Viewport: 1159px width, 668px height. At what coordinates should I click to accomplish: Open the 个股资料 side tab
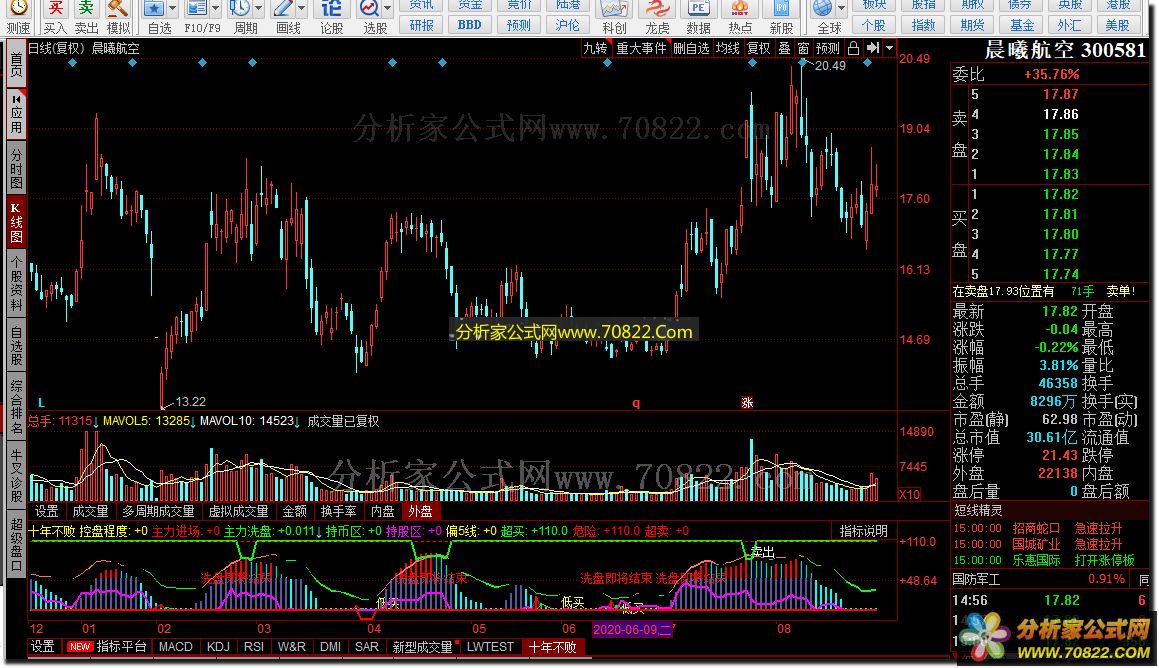pyautogui.click(x=16, y=284)
